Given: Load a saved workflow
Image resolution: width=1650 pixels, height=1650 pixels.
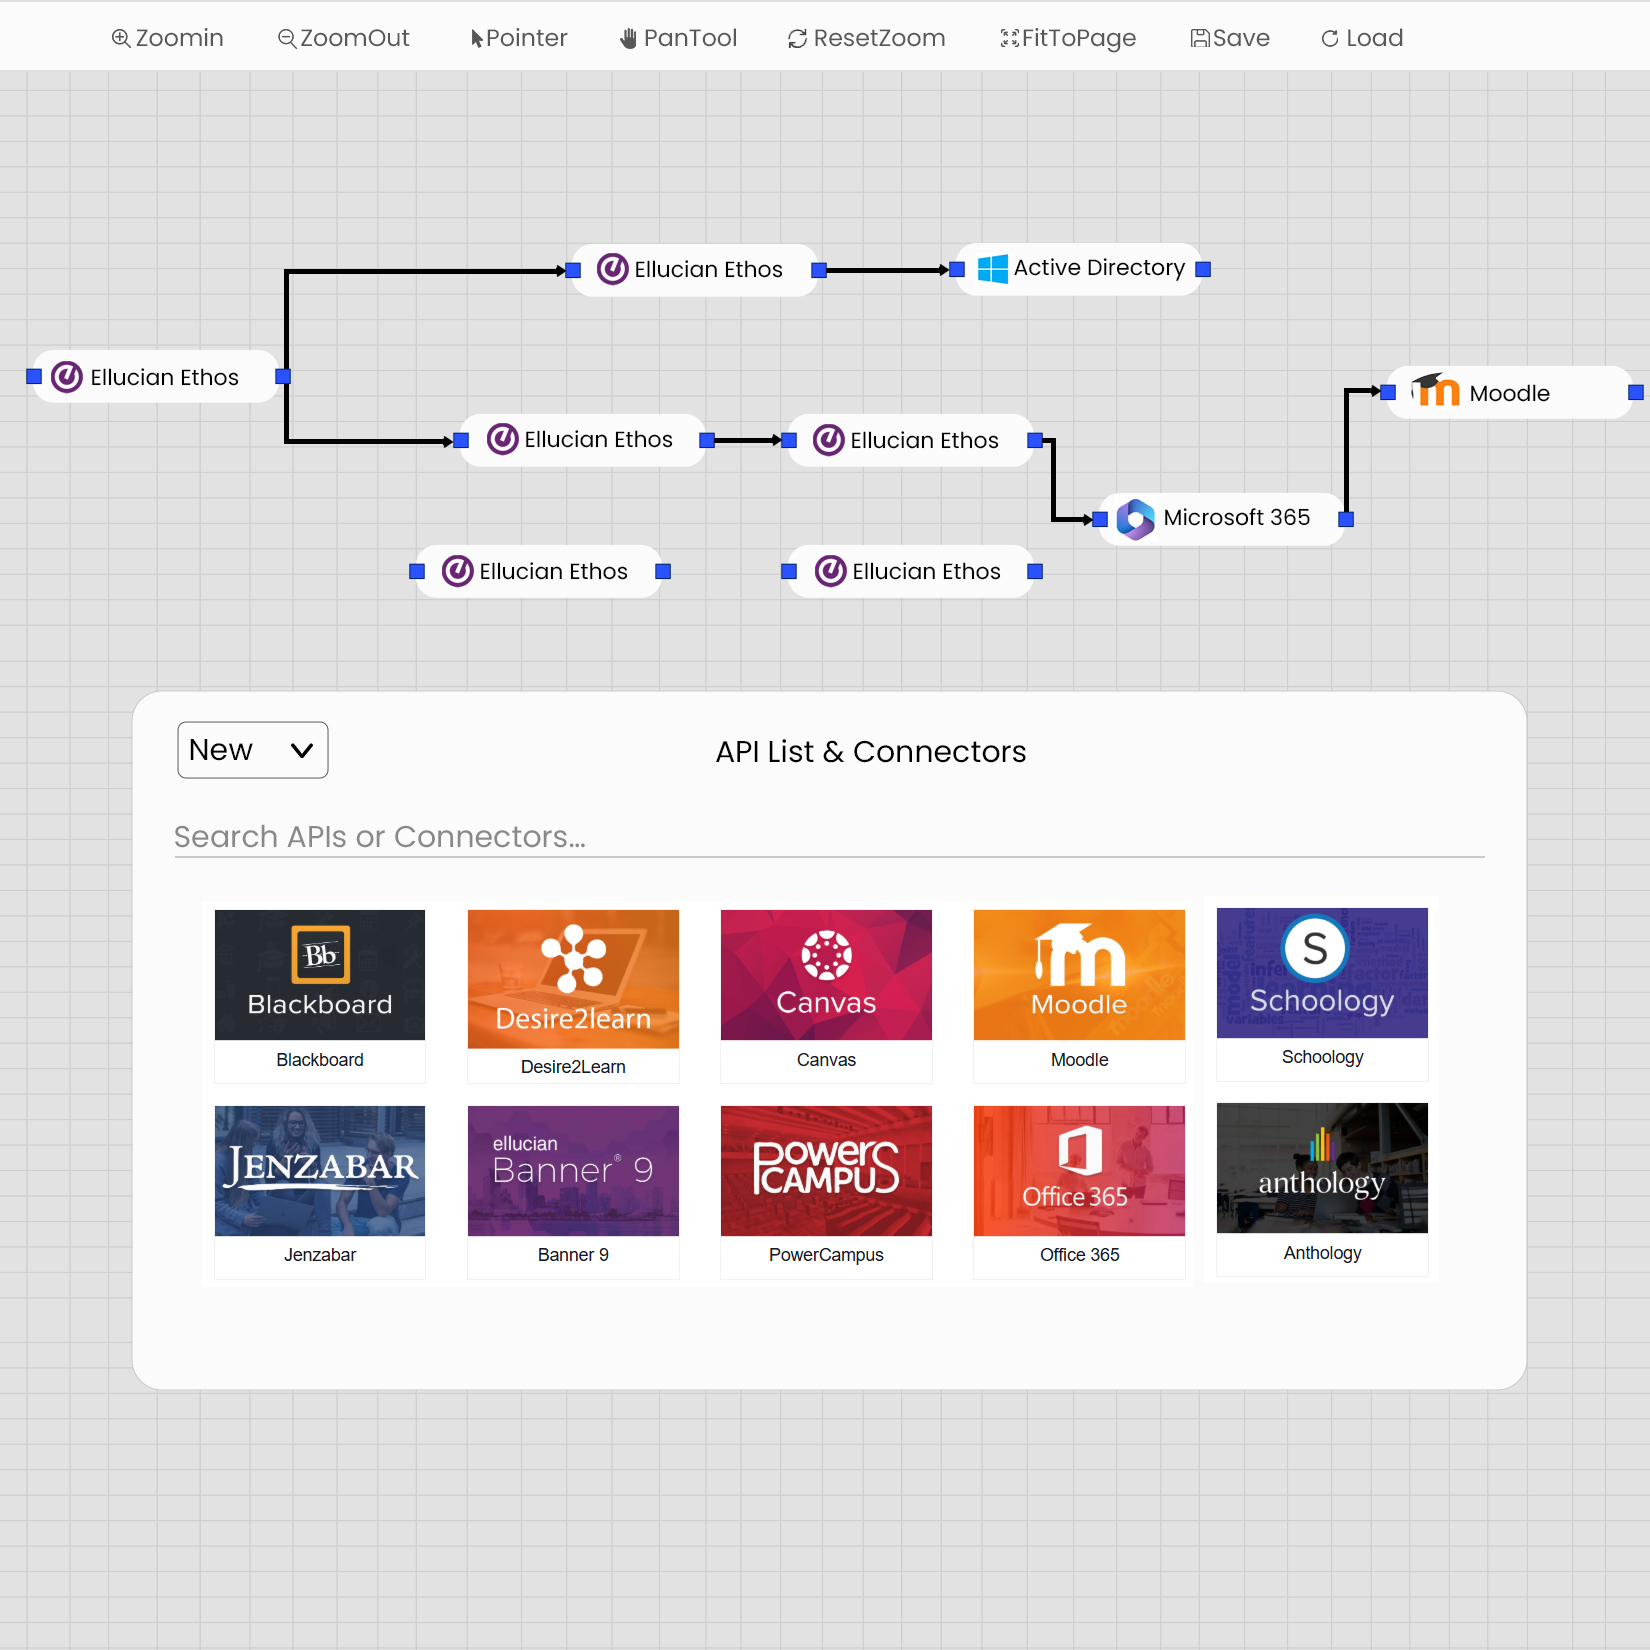Looking at the screenshot, I should coord(1362,38).
